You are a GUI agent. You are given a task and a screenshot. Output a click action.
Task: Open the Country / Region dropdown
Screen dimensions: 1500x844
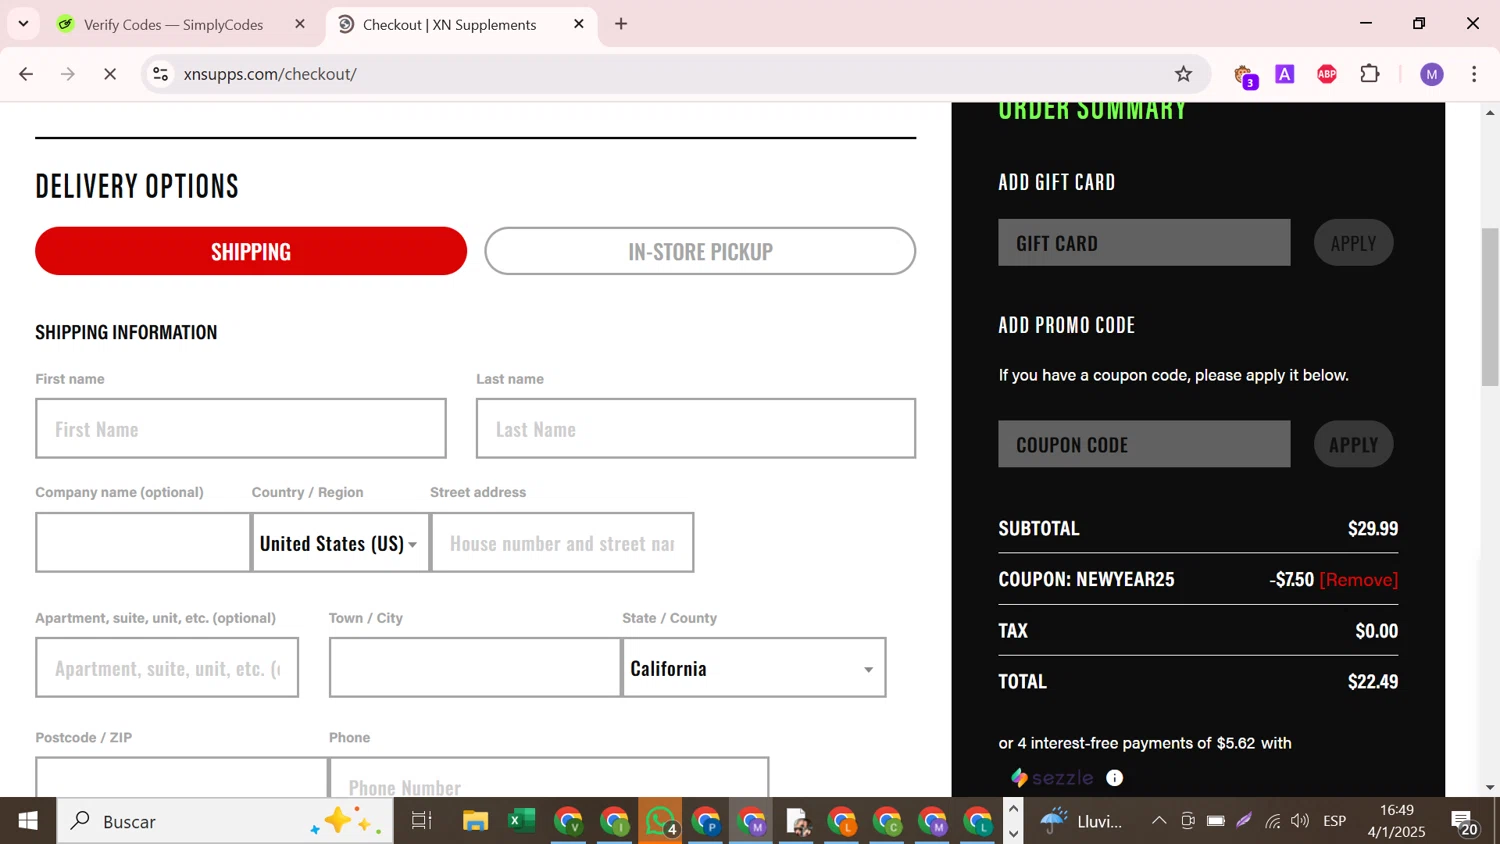340,543
